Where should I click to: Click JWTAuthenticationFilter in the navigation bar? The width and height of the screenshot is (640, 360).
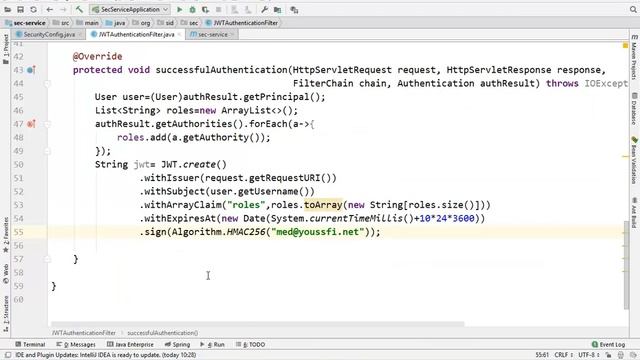coord(242,23)
